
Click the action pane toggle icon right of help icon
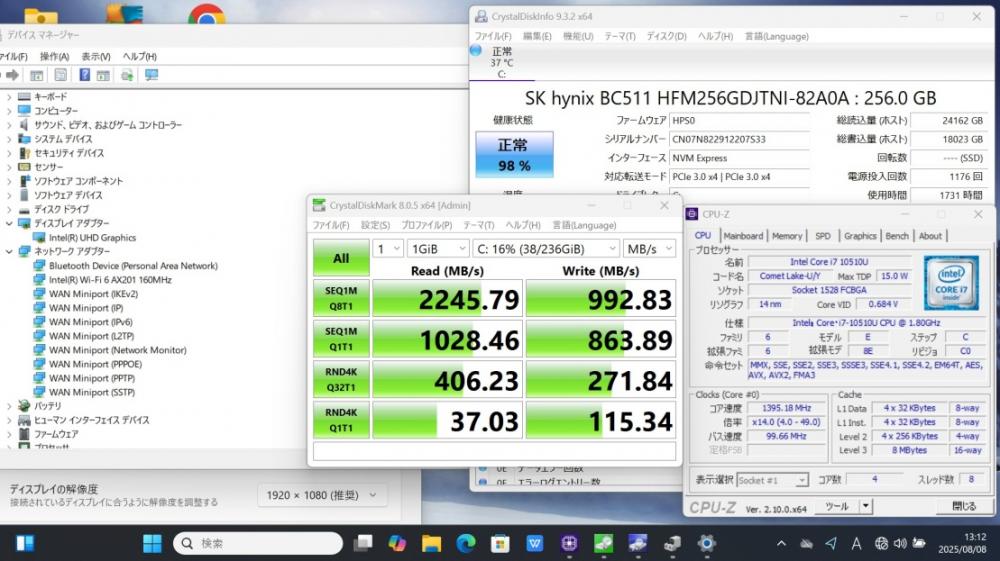point(103,75)
